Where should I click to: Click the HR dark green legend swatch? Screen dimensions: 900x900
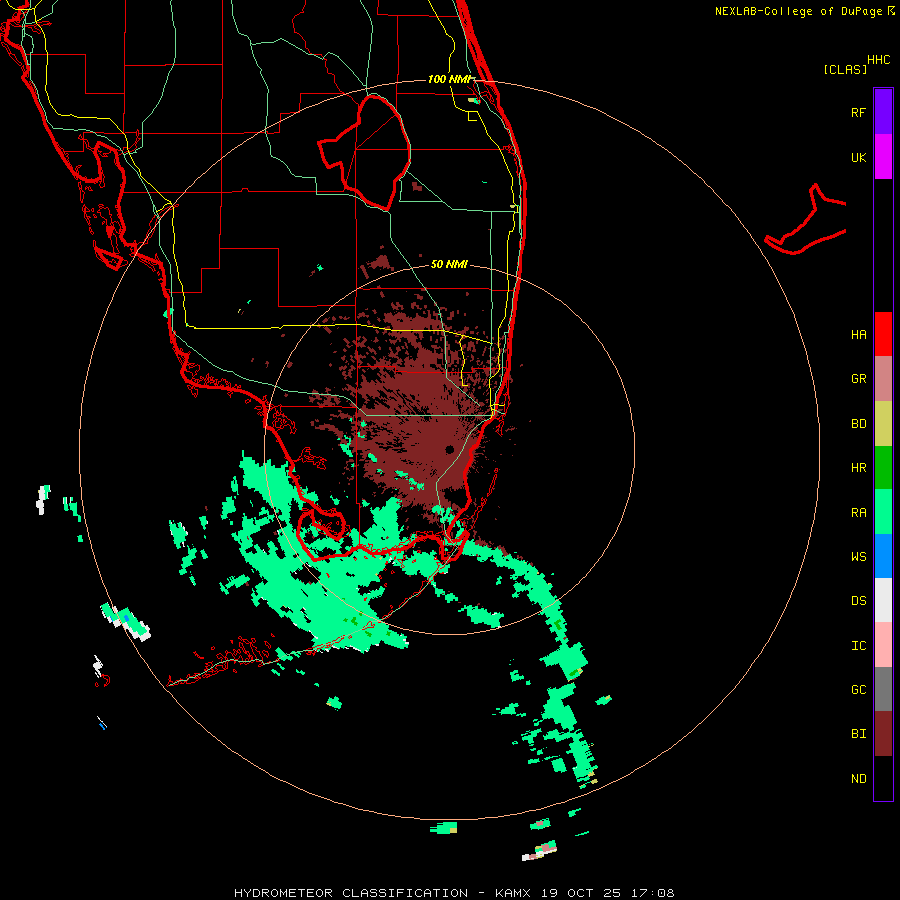coord(883,468)
